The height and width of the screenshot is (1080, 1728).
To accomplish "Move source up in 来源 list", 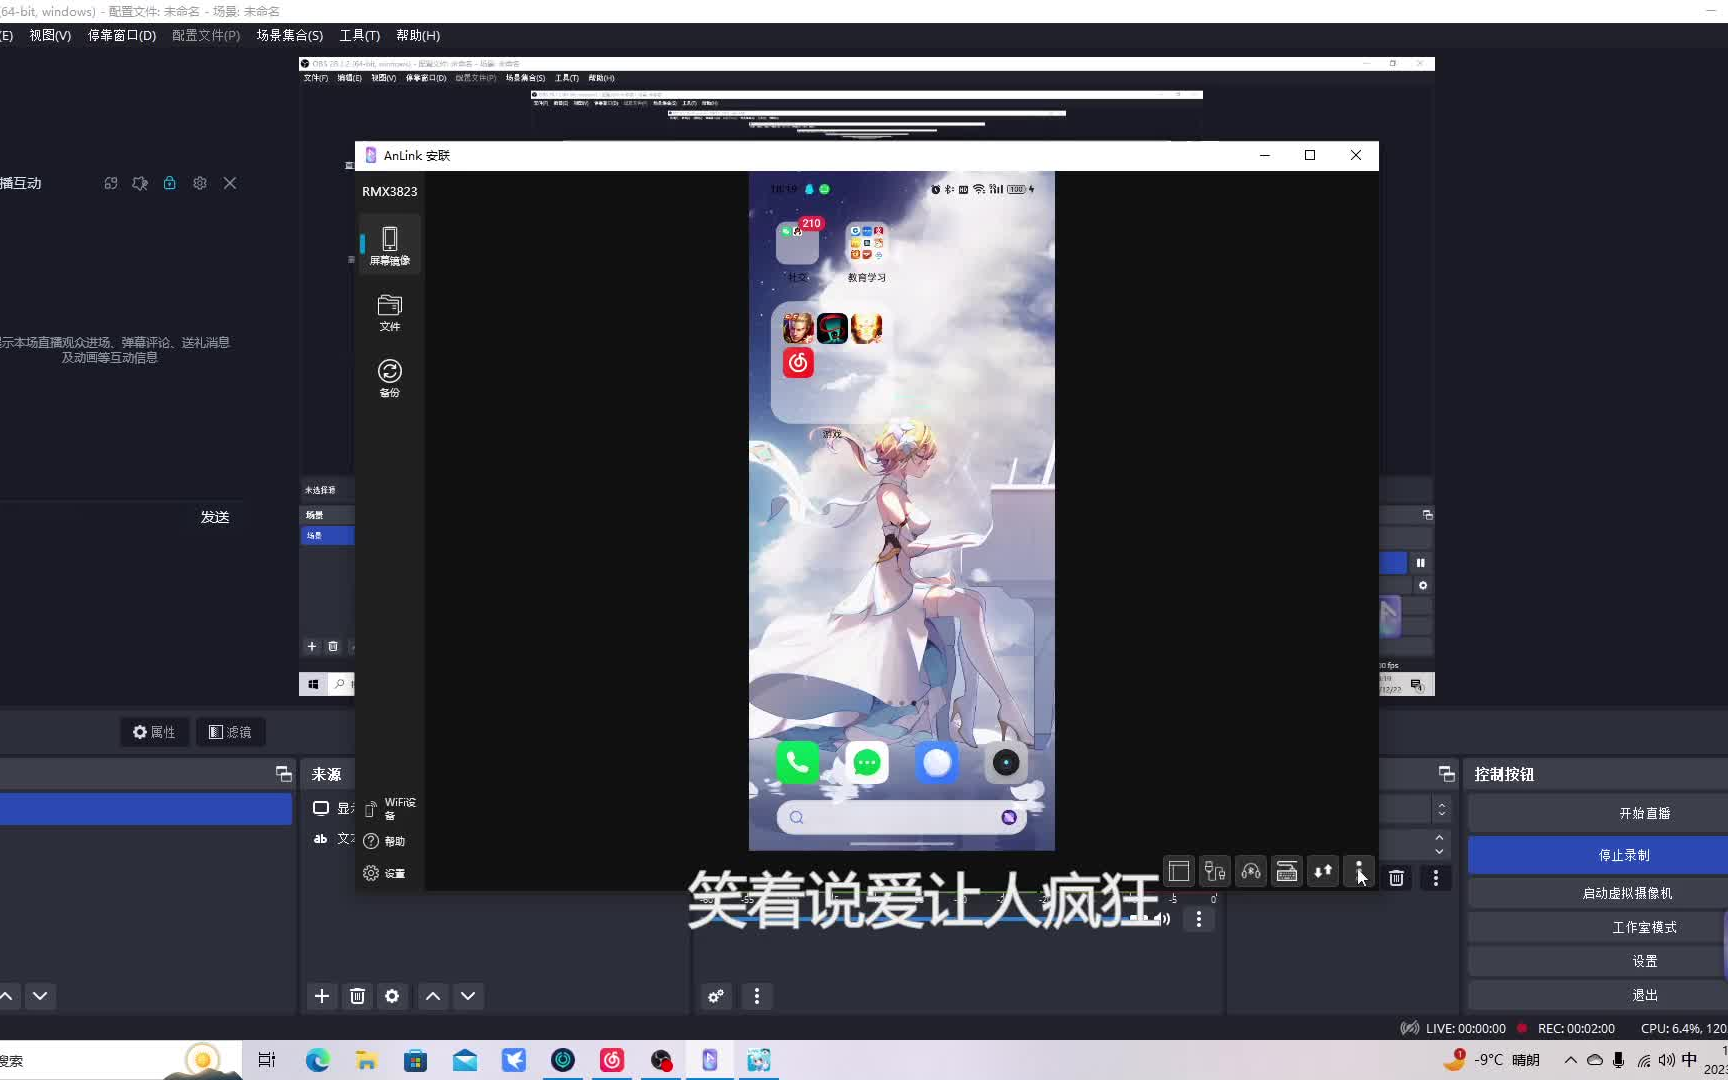I will [x=433, y=996].
